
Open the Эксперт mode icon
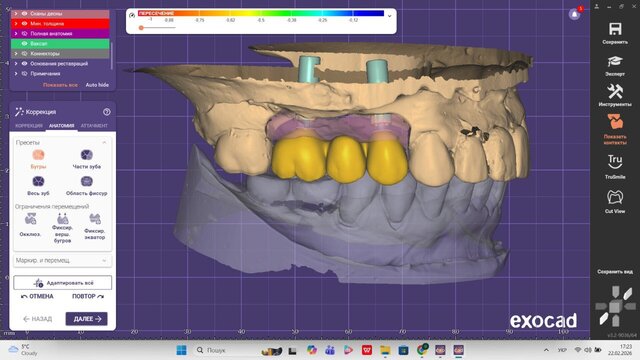click(x=615, y=62)
